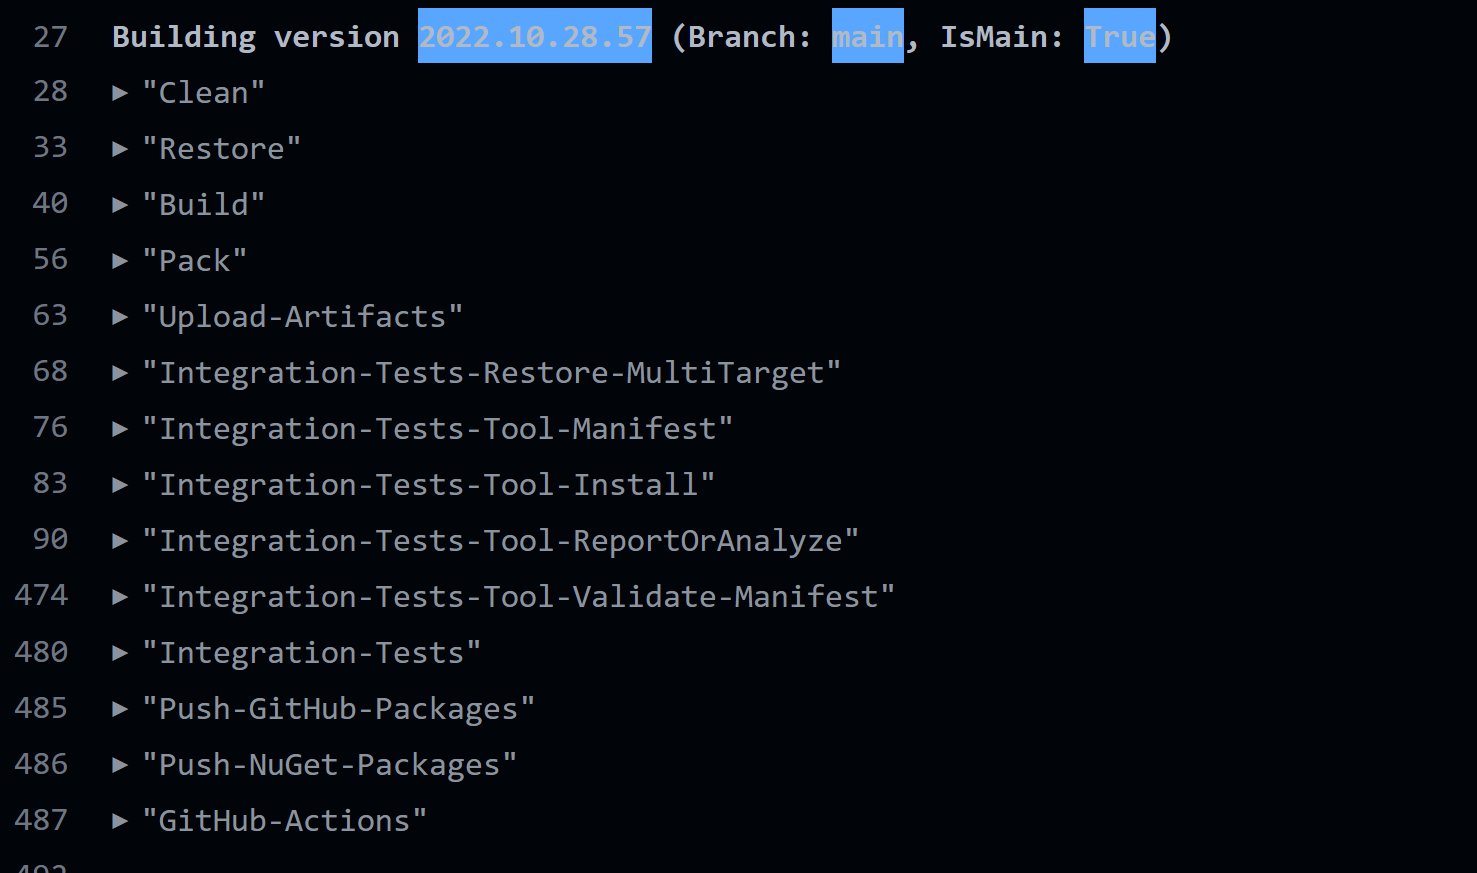1477x873 pixels.
Task: Open the "Push-NuGet-Packages" log group
Action: click(x=120, y=765)
